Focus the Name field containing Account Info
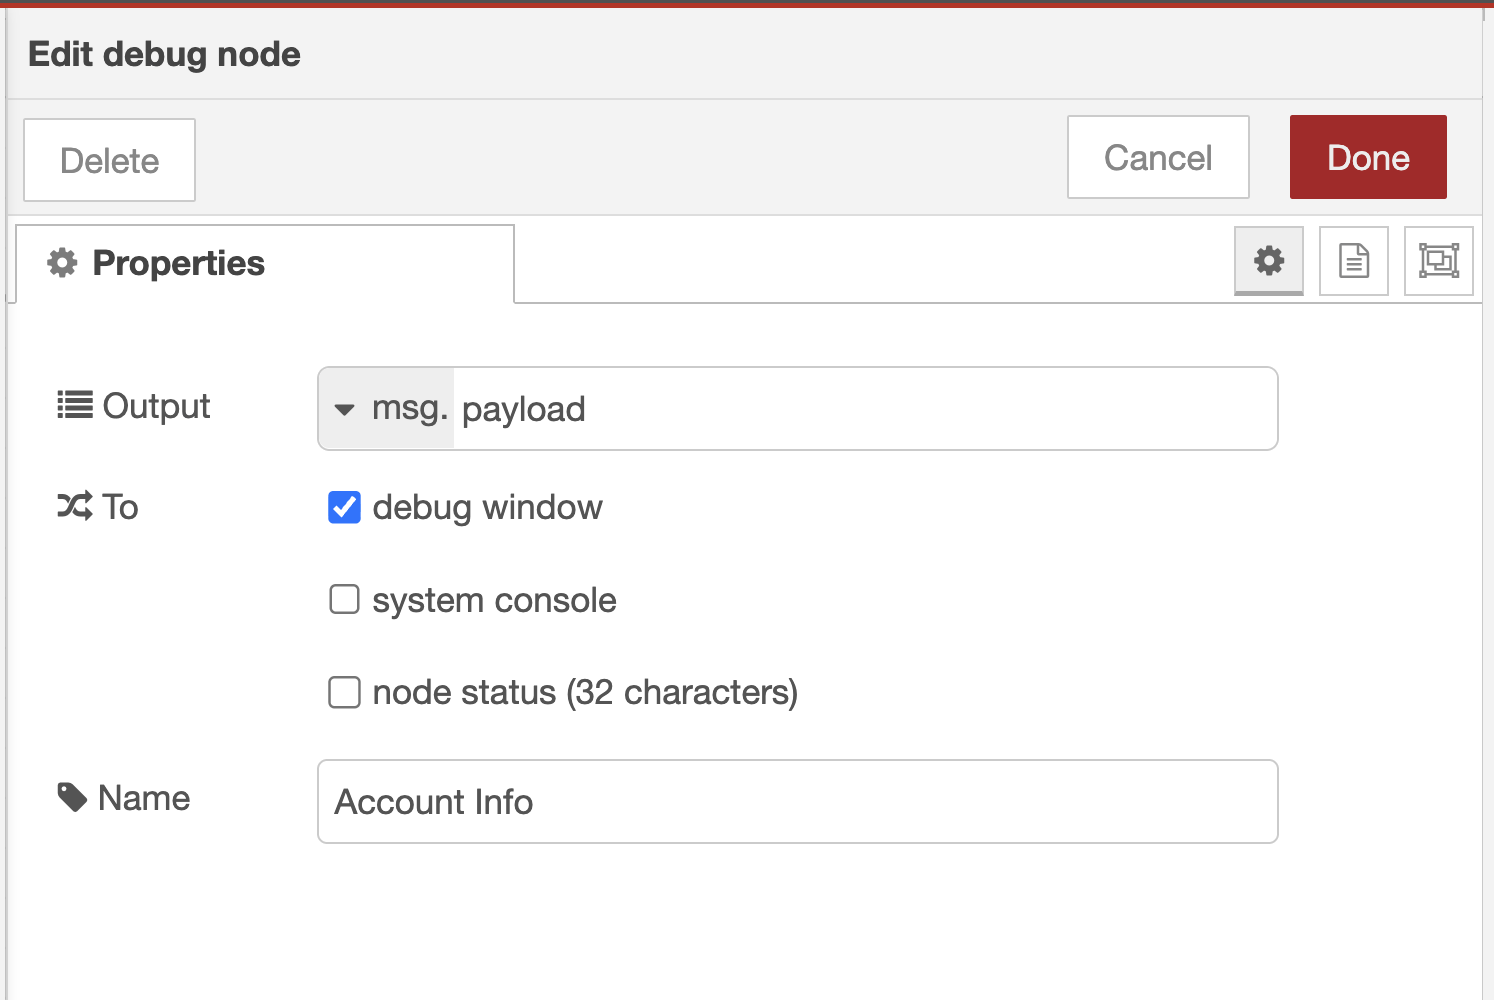The width and height of the screenshot is (1494, 1000). 797,801
